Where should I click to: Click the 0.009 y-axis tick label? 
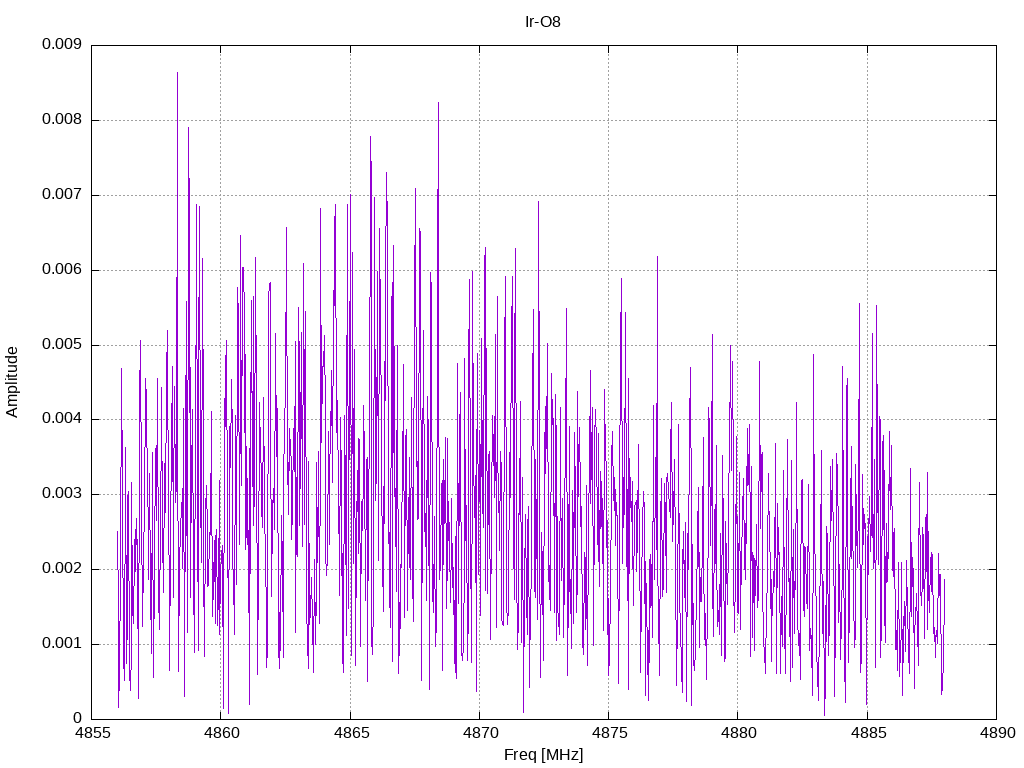click(x=62, y=44)
